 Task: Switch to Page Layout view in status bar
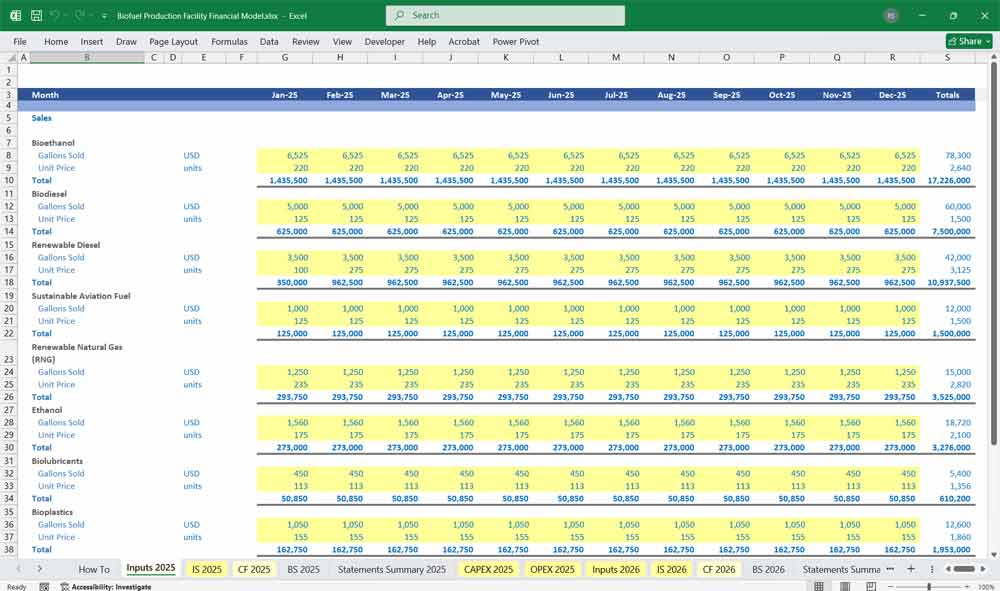click(844, 586)
